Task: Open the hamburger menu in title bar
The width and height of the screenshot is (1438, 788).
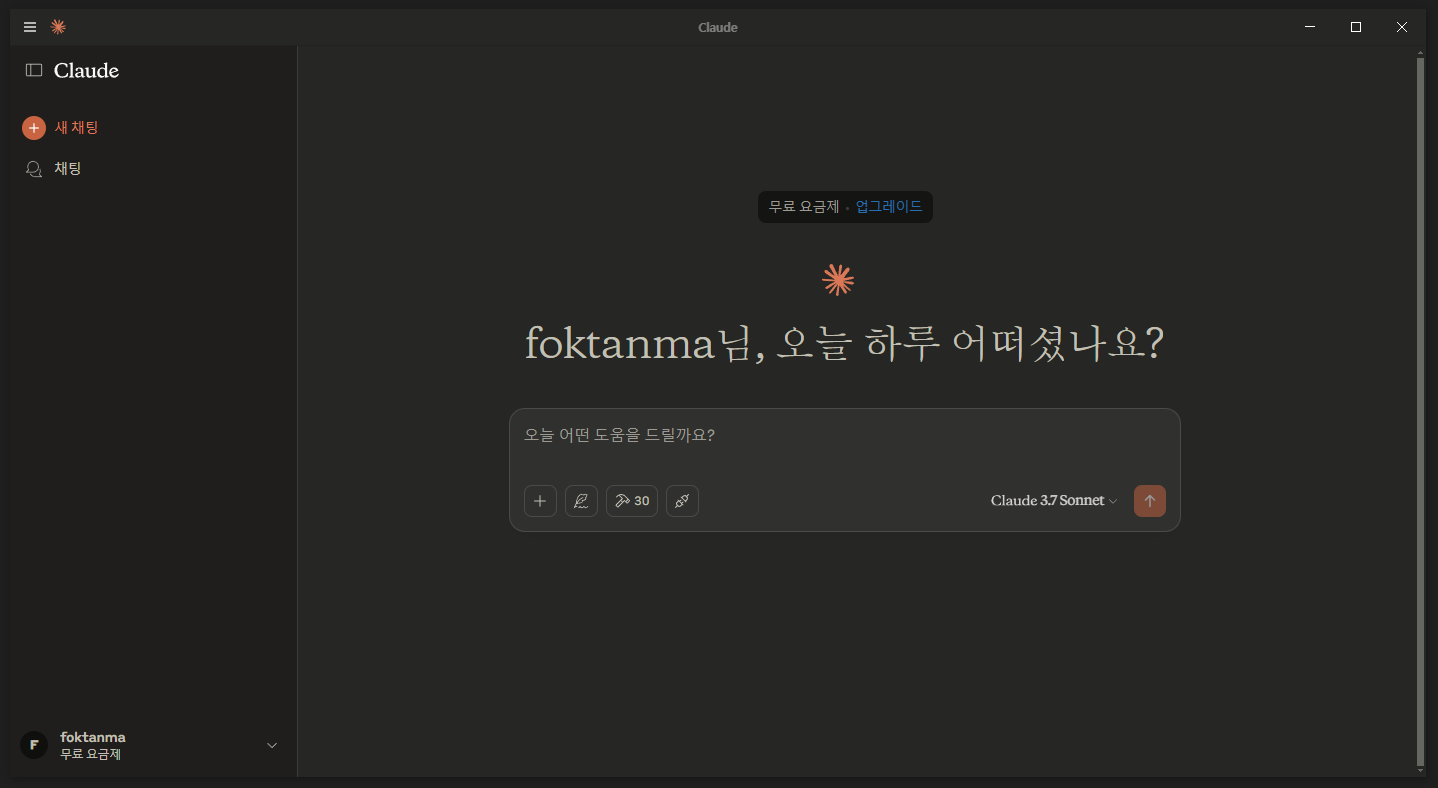Action: (x=30, y=27)
